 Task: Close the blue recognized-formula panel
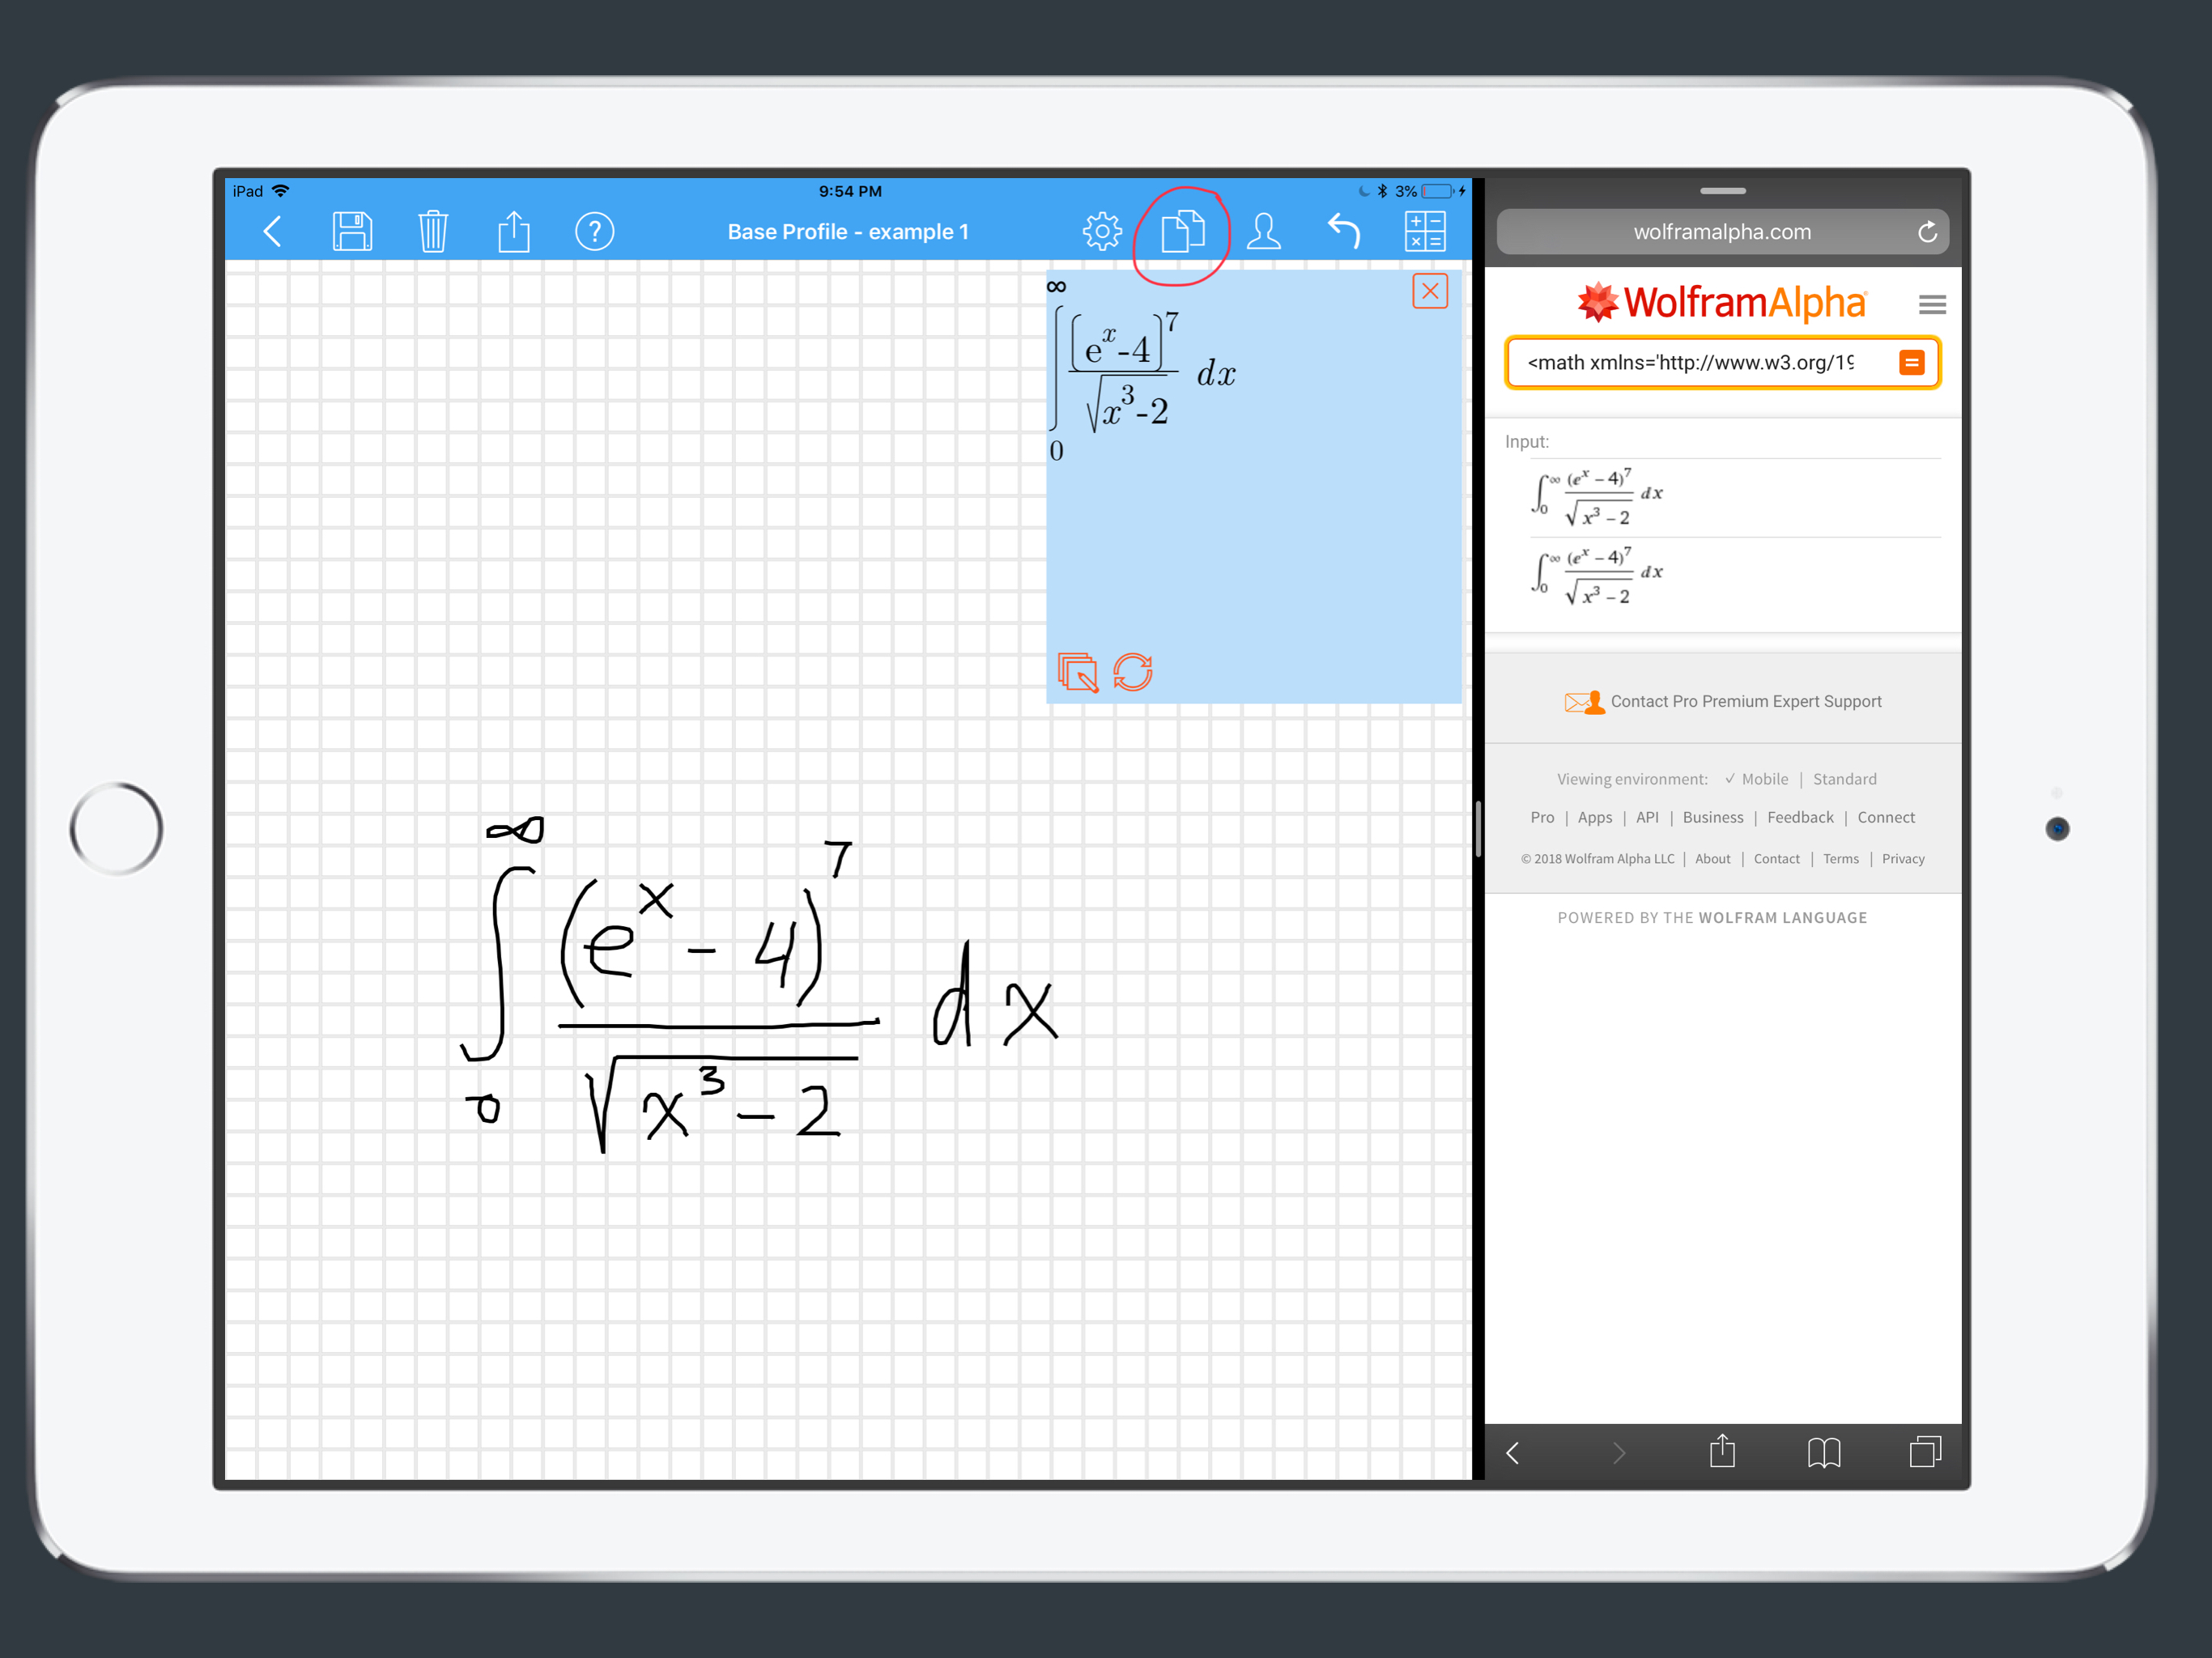(x=1430, y=291)
